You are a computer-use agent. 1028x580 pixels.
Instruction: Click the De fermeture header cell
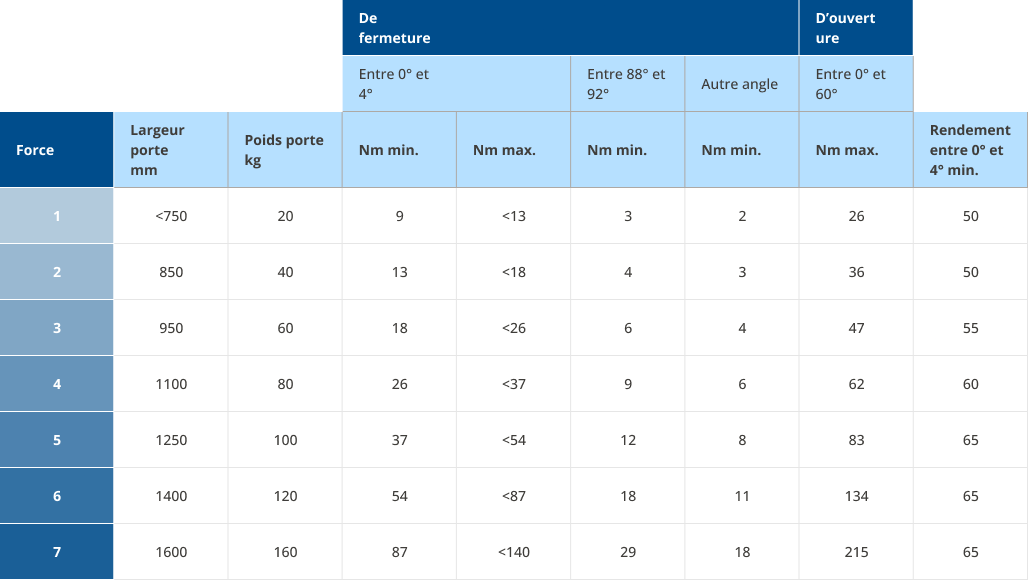coord(570,28)
